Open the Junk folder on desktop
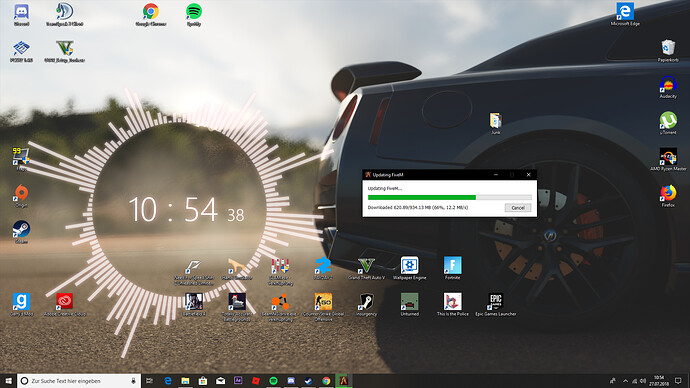 click(495, 124)
